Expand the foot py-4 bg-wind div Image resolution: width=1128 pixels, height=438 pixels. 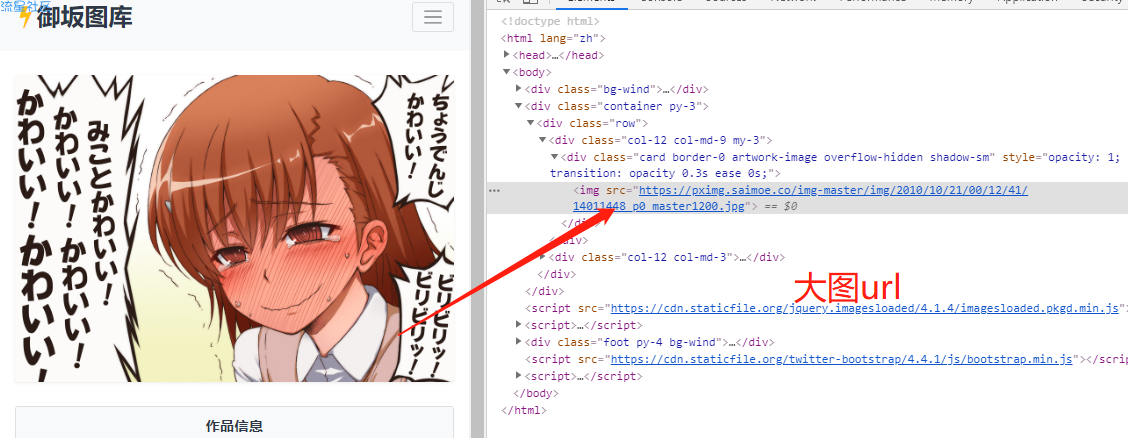pyautogui.click(x=519, y=342)
